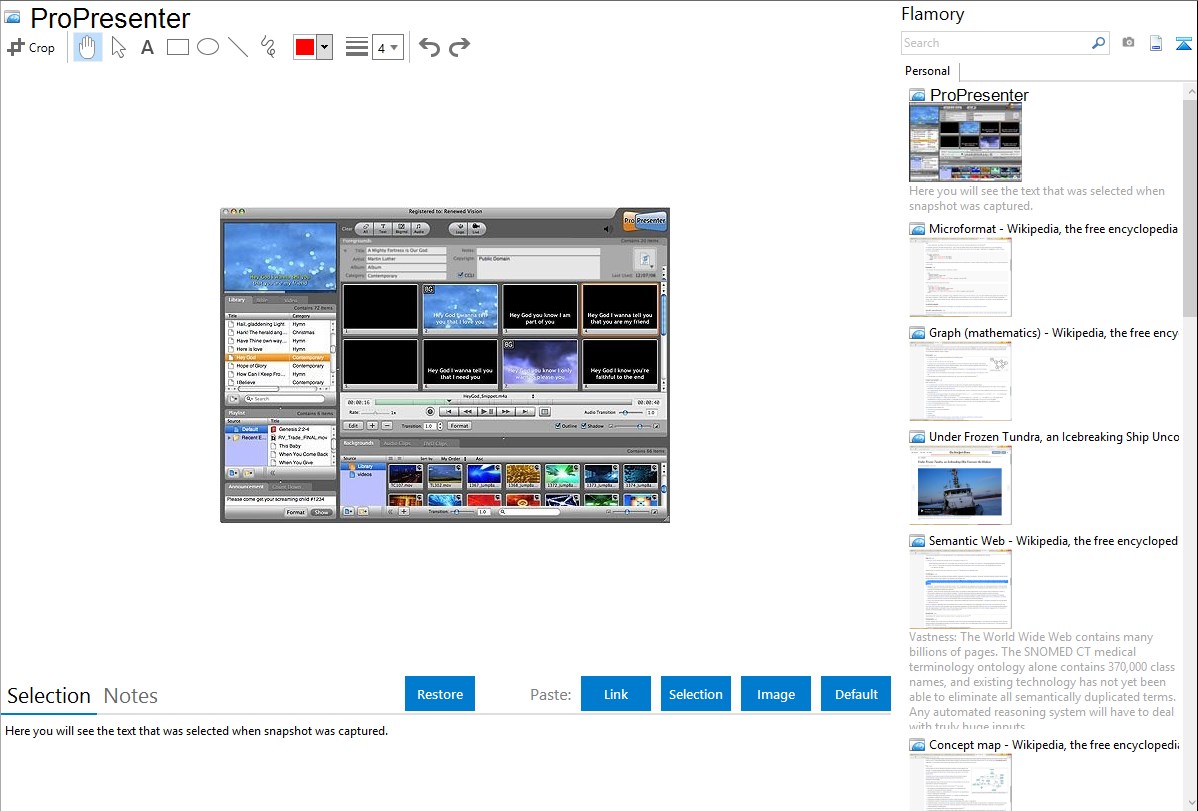Open the color picker dropdown arrow
Viewport: 1198px width, 811px height.
point(325,47)
